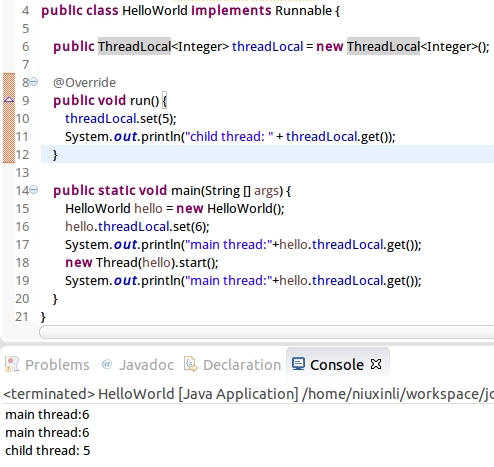Click the main method name on line 14
Viewport: 494px width, 467px height.
click(185, 191)
